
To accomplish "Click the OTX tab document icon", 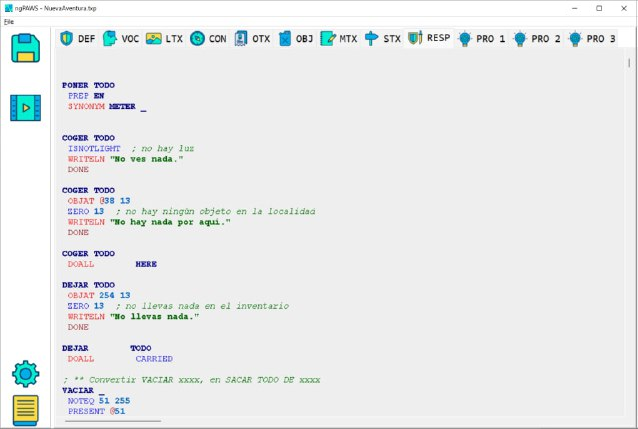I will [x=241, y=39].
